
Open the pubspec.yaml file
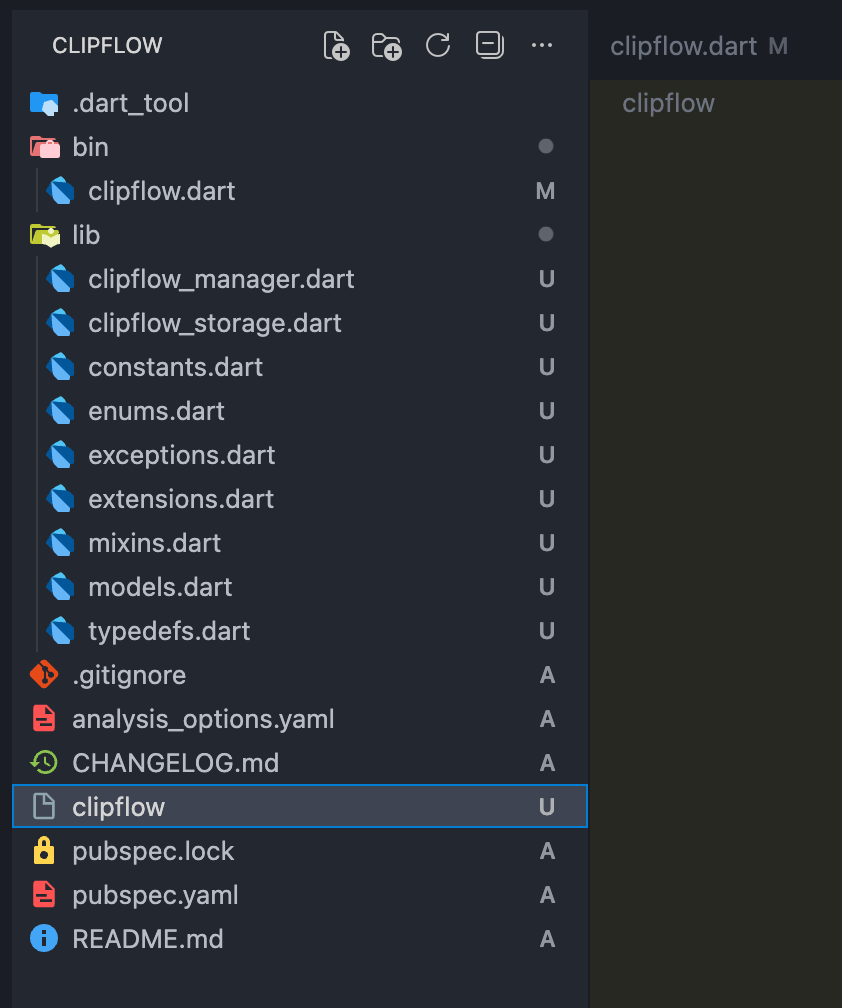pos(155,895)
